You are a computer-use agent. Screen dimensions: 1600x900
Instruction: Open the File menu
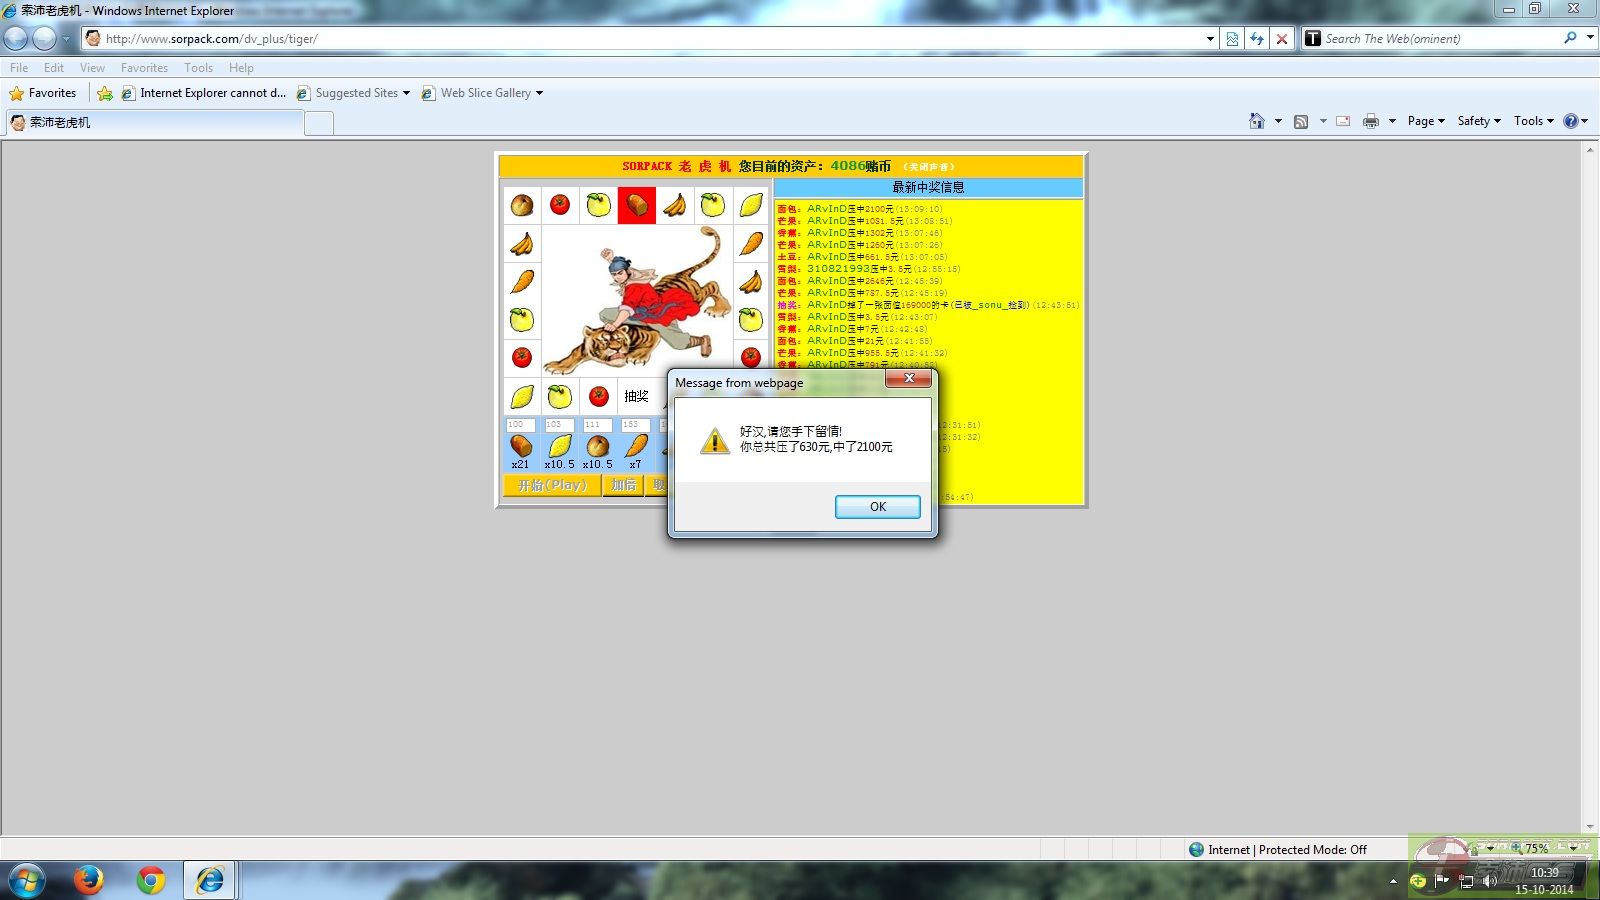(x=19, y=68)
